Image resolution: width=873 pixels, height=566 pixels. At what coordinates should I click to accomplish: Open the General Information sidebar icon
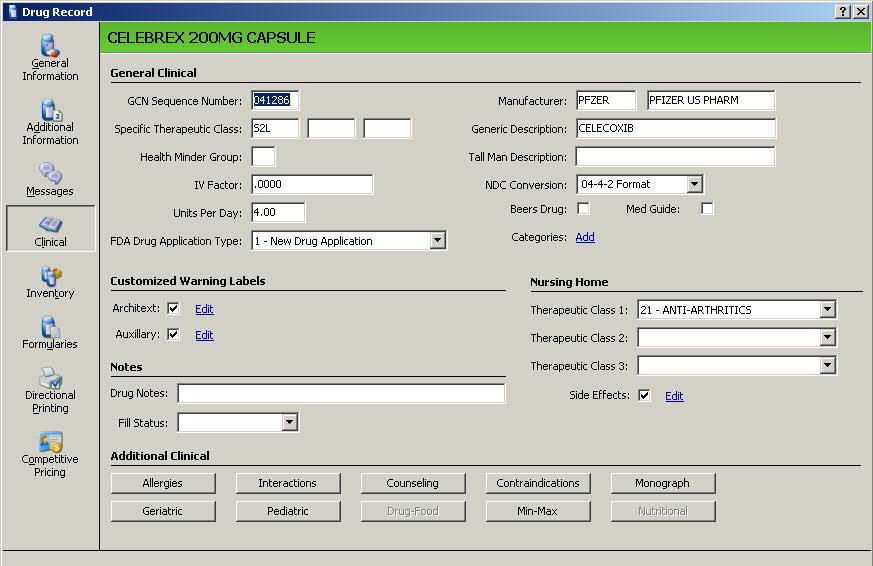50,58
